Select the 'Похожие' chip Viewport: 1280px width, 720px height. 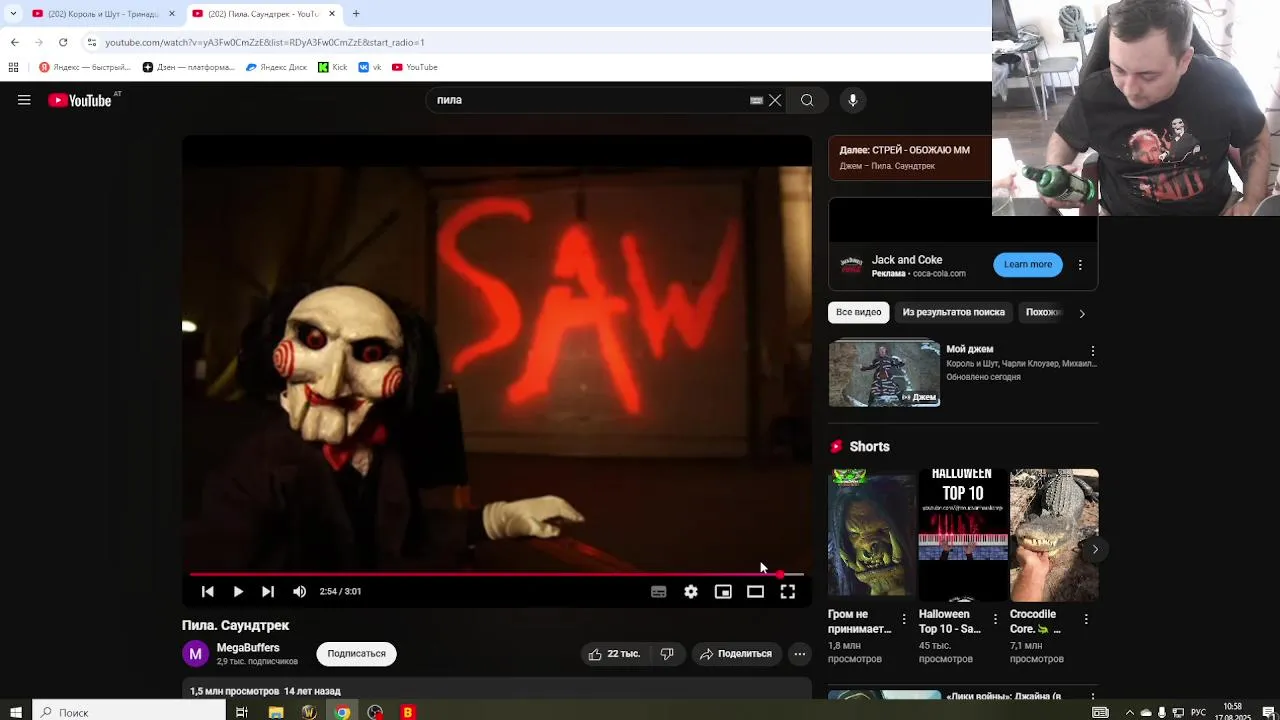point(1042,312)
